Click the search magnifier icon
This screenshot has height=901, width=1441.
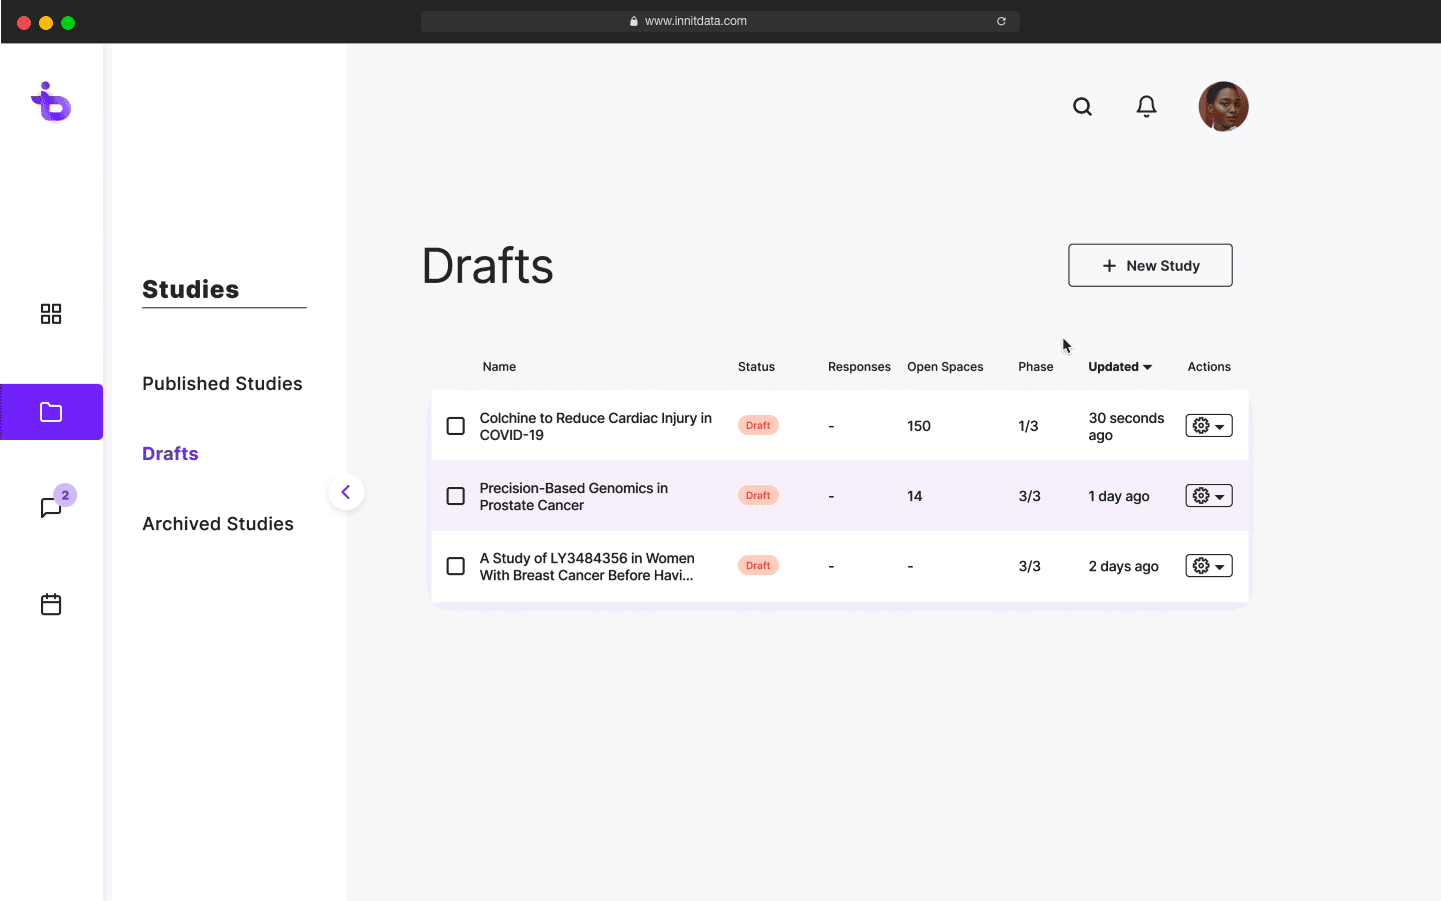tap(1082, 107)
